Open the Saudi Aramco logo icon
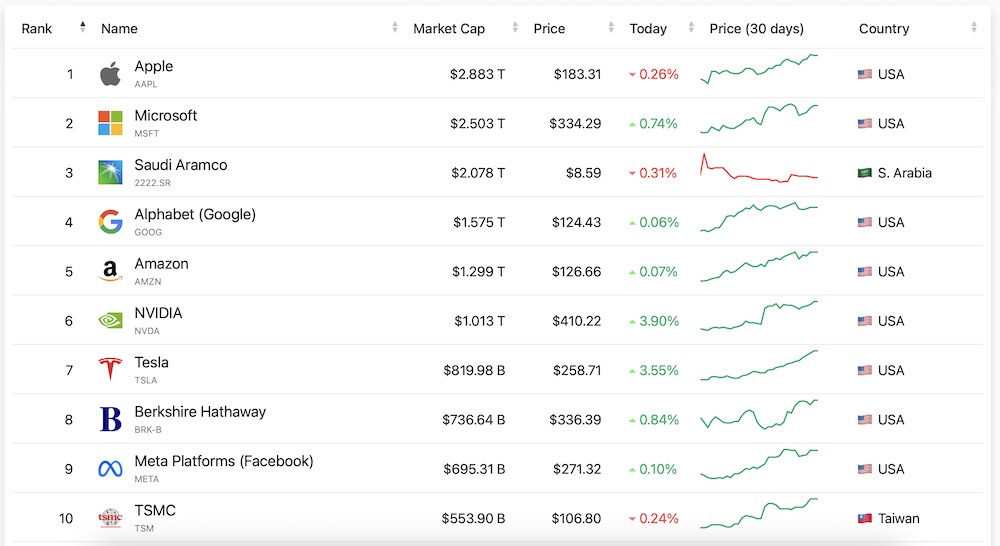 point(110,172)
